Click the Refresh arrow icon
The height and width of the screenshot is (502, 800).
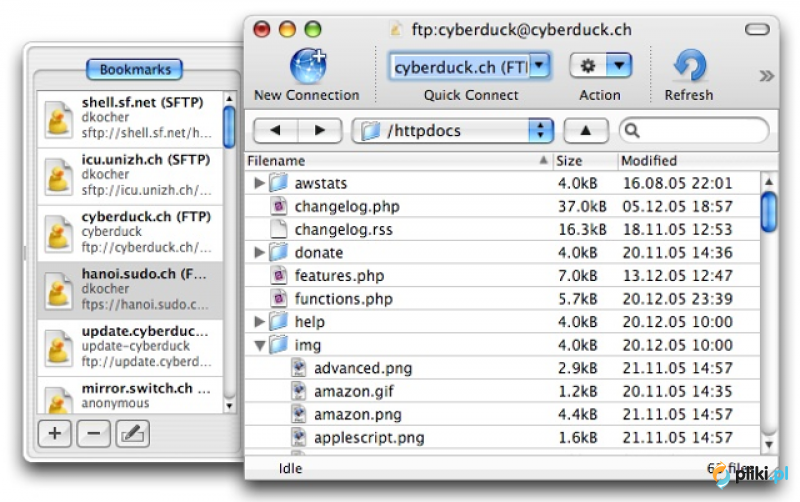(690, 65)
